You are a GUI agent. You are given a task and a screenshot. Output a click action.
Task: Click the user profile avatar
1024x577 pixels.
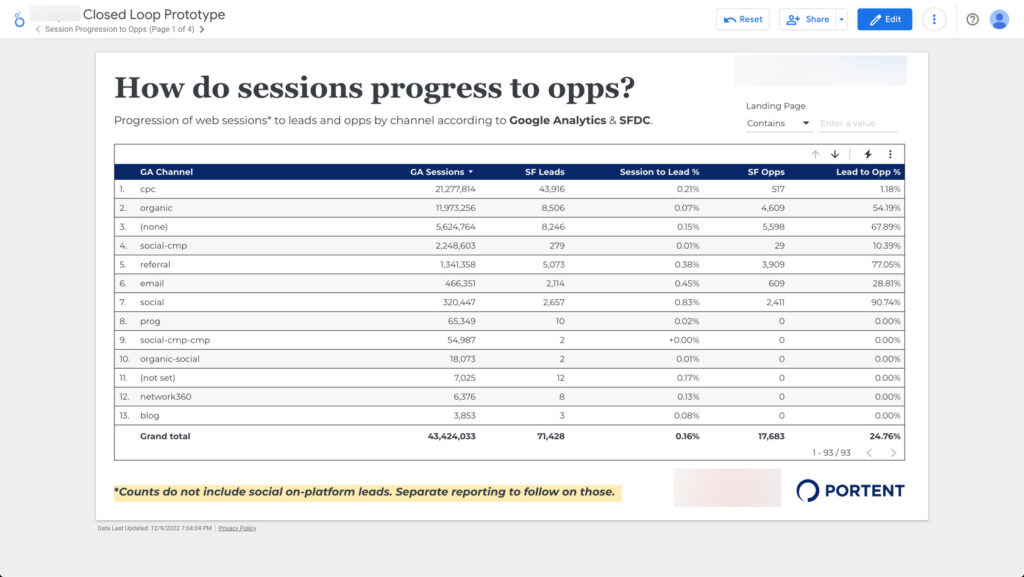(x=999, y=18)
